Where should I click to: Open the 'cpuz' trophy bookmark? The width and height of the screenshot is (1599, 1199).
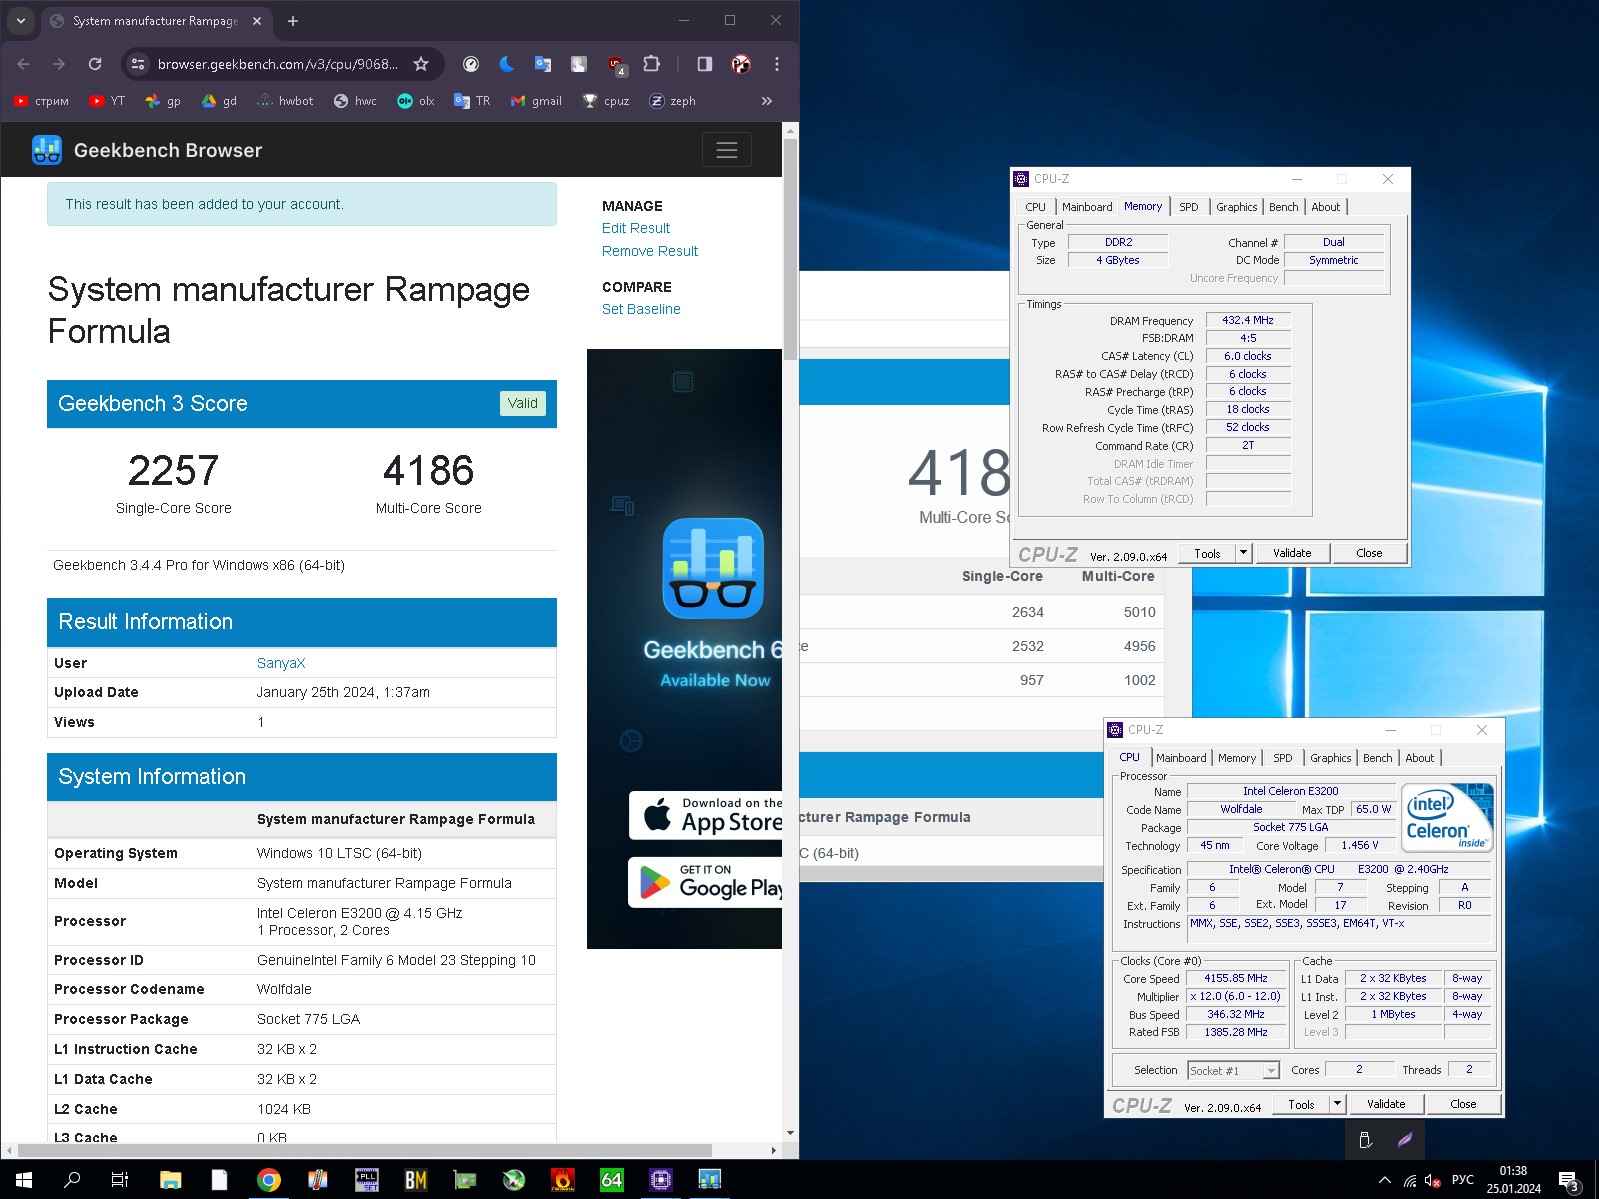coord(606,101)
